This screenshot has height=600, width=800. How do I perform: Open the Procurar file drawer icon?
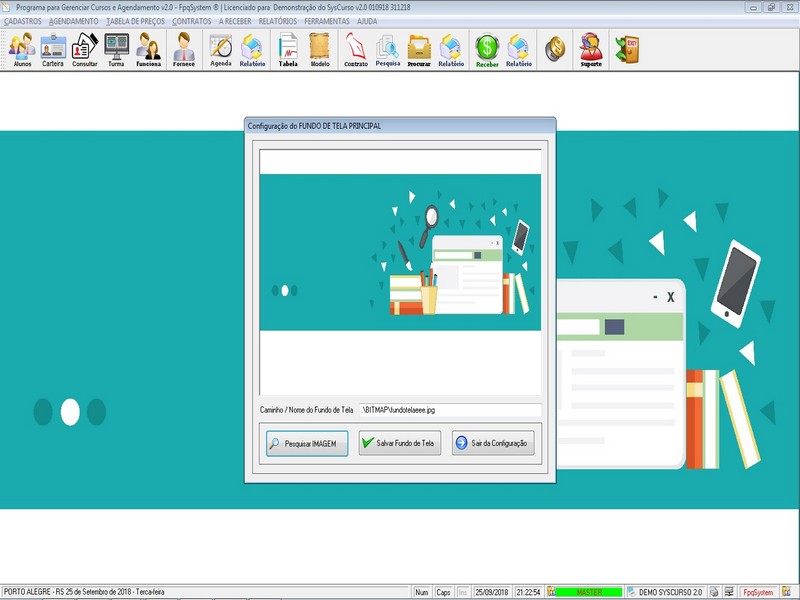point(419,49)
